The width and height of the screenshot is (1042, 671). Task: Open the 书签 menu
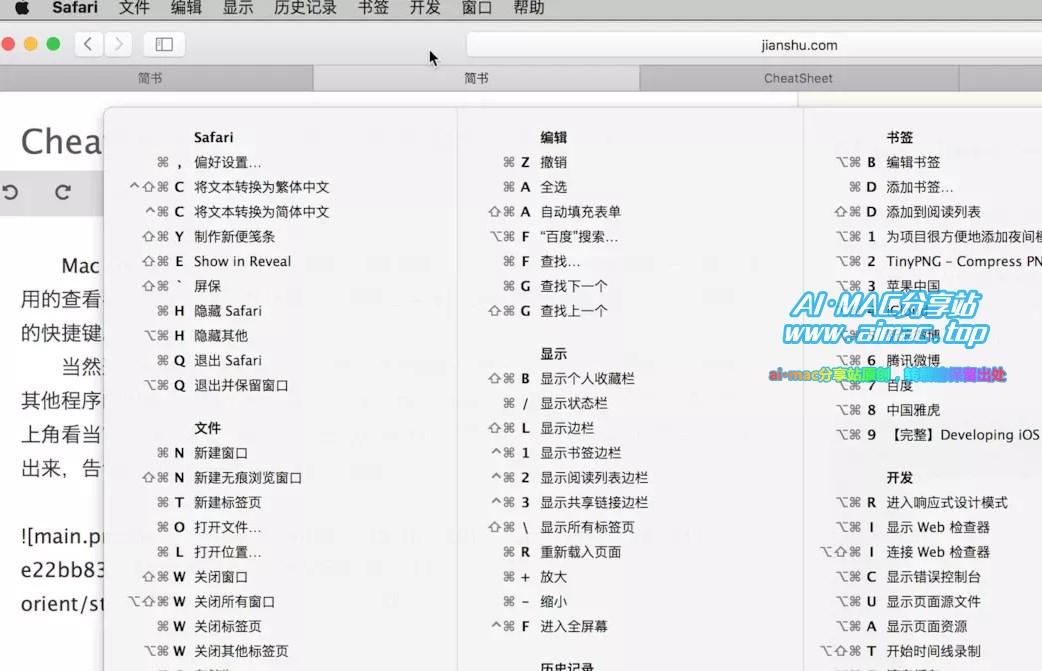(x=373, y=8)
